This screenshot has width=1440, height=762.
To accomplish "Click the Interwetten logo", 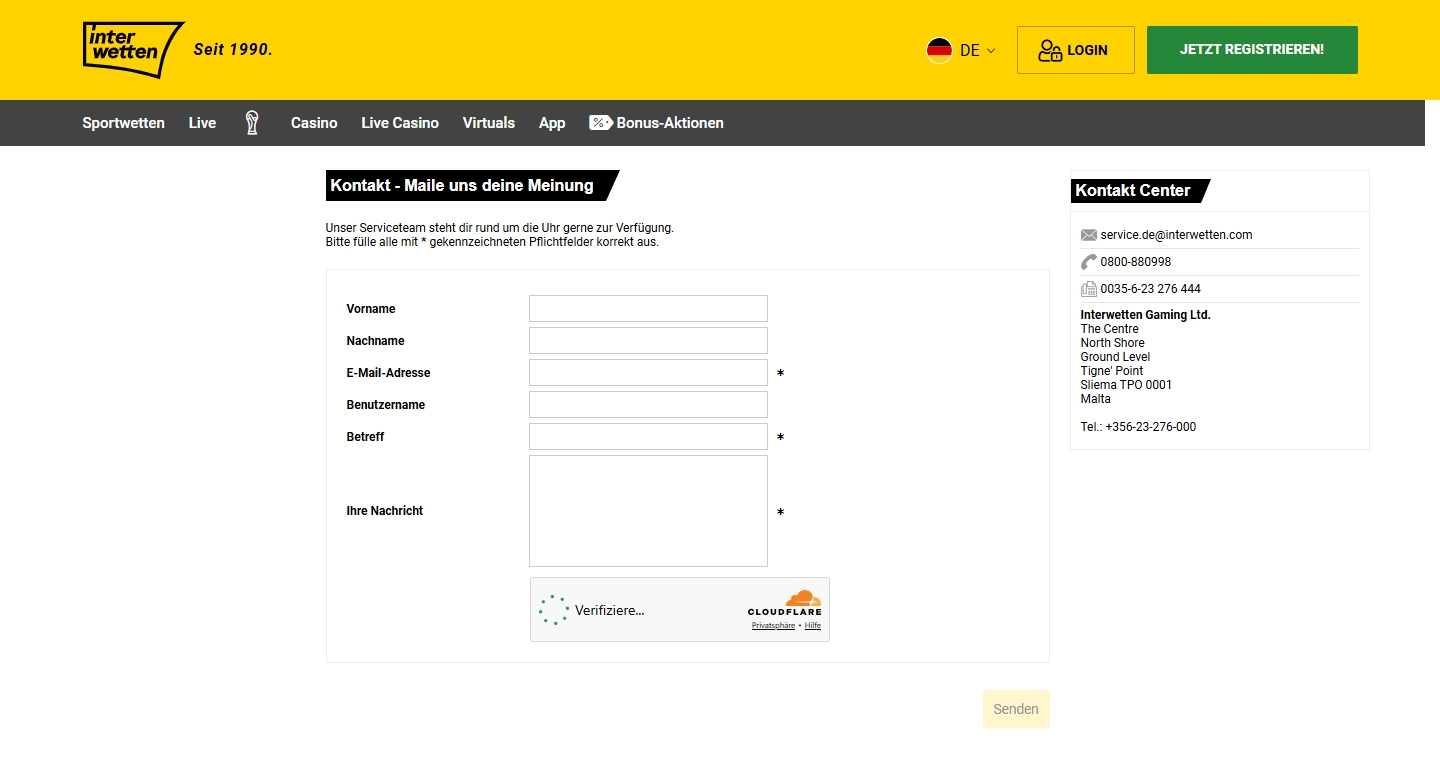I will click(x=133, y=49).
